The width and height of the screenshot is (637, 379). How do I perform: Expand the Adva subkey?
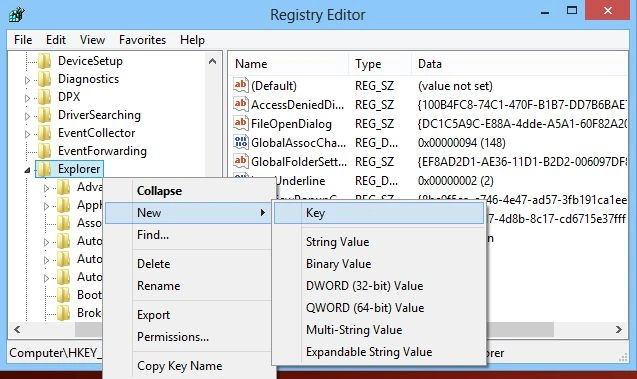pyautogui.click(x=46, y=188)
